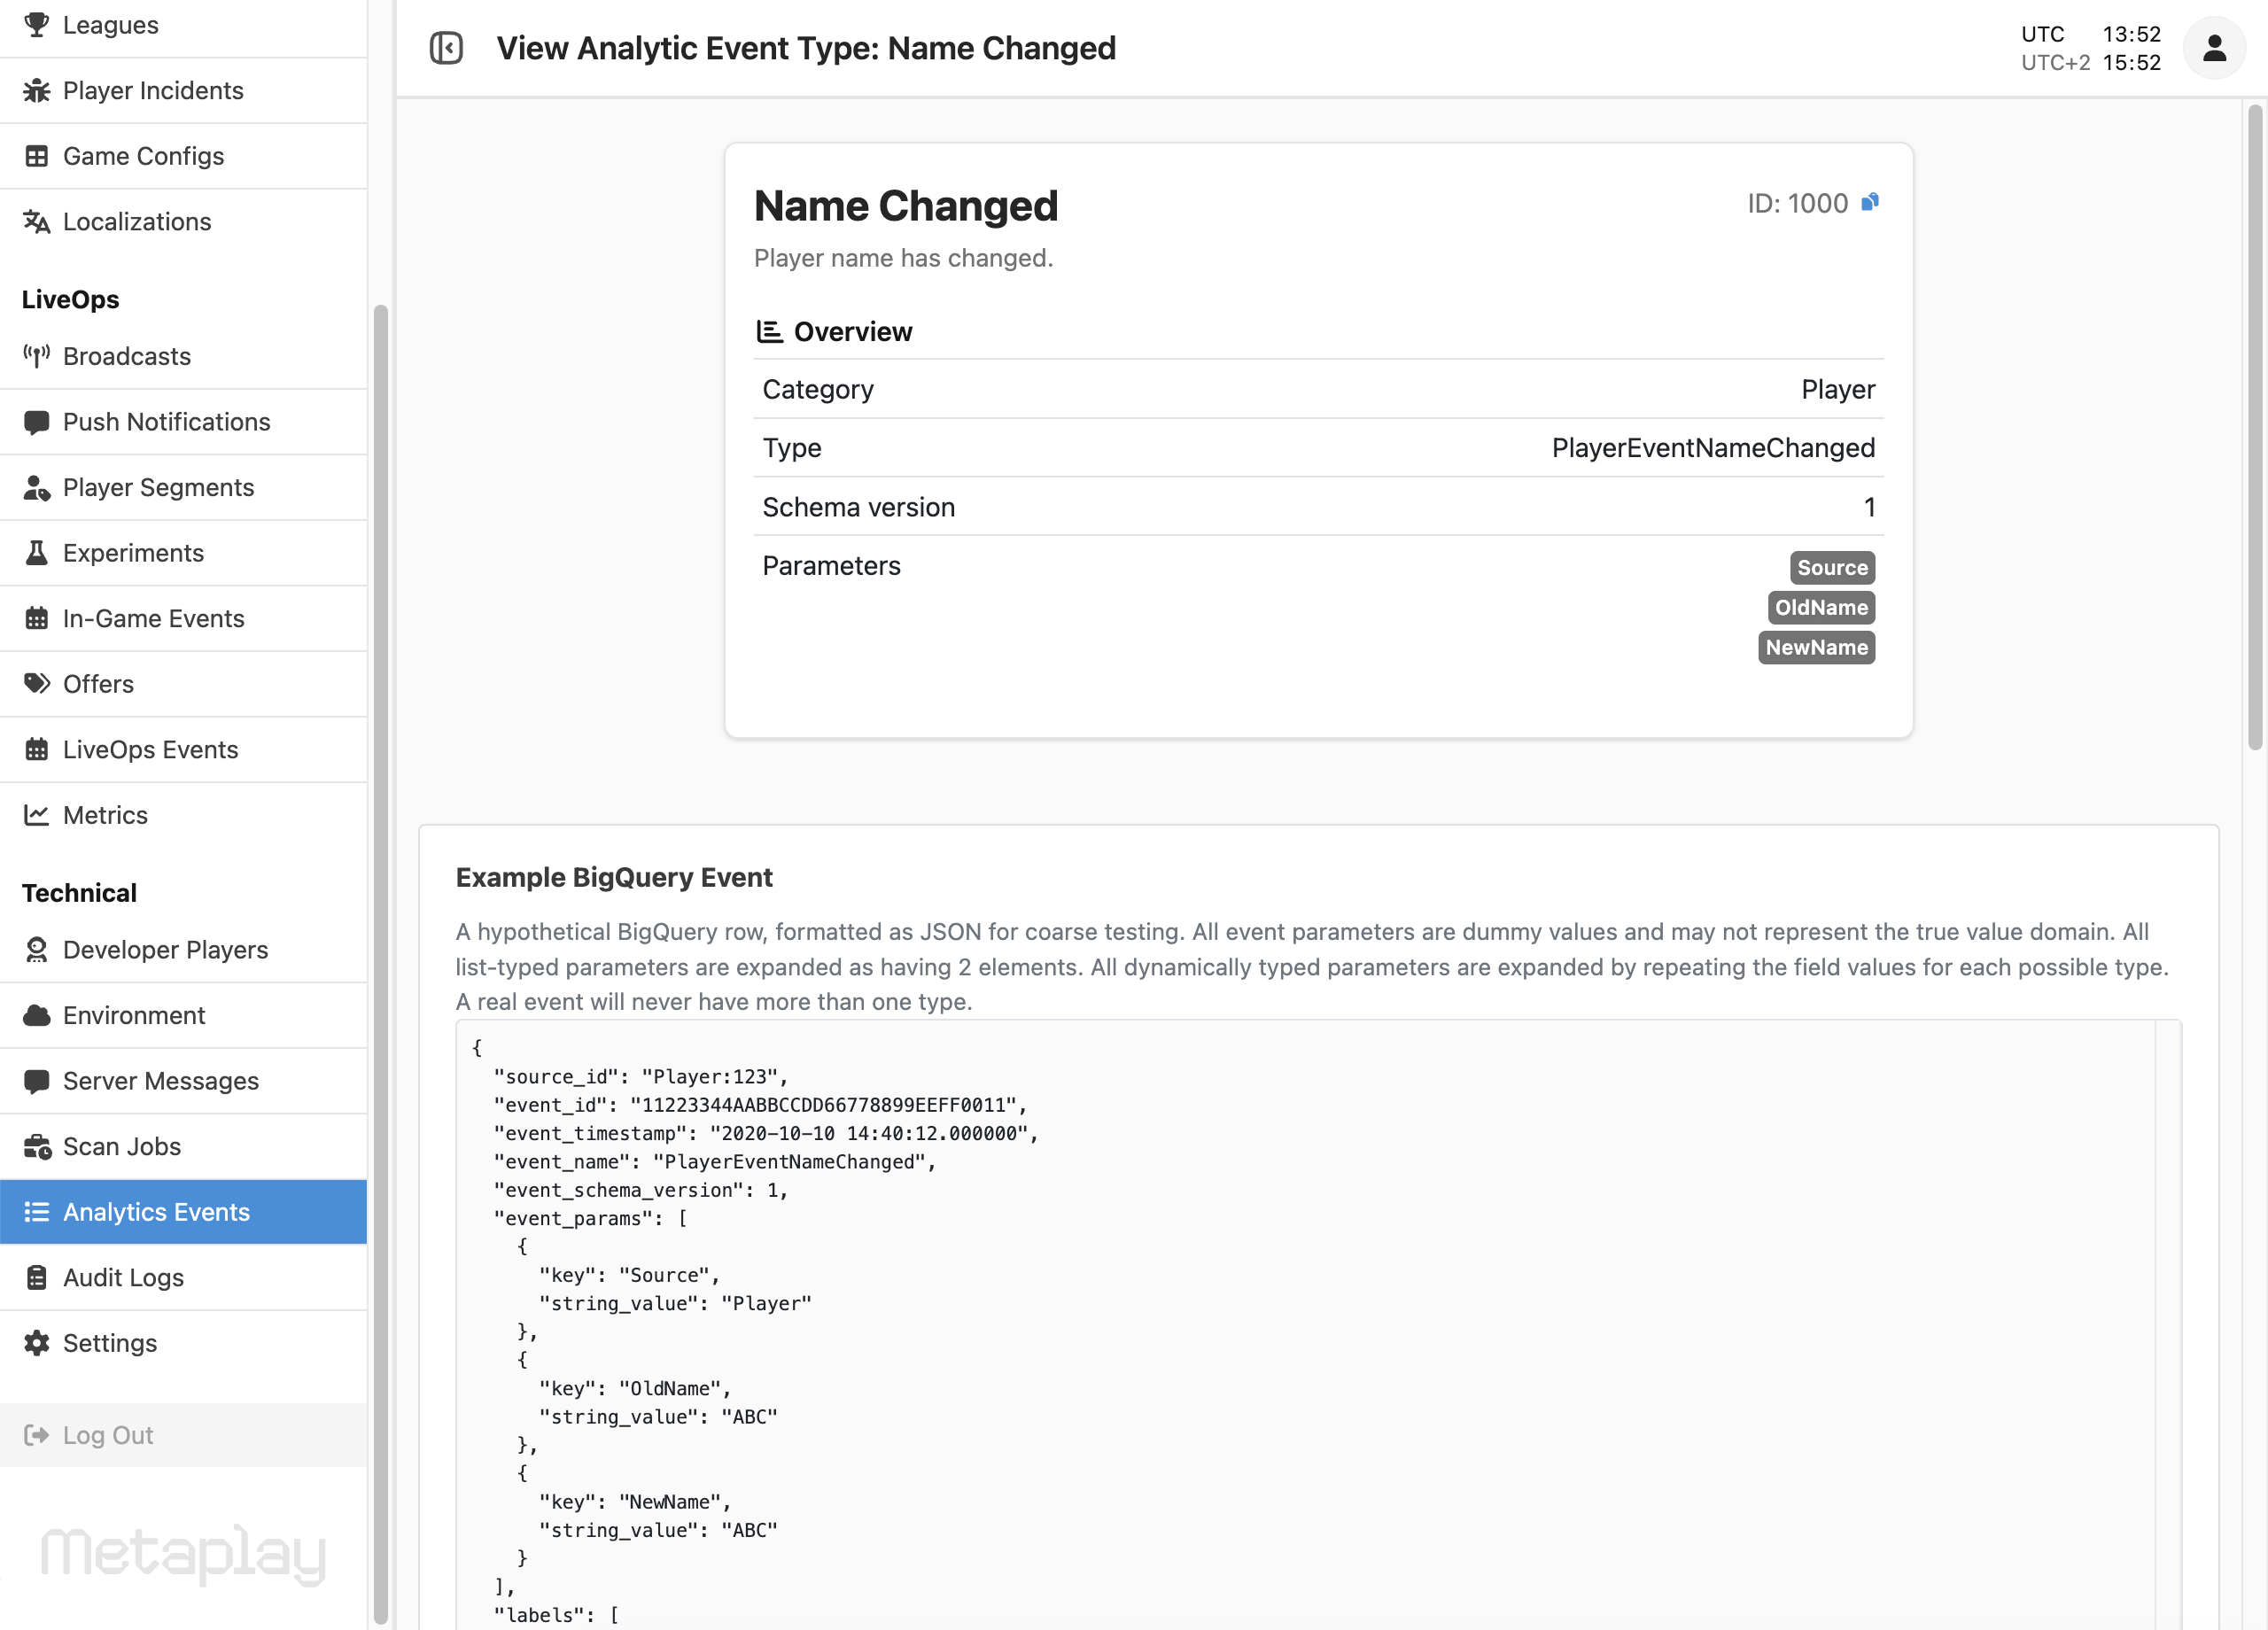
Task: Switch to Audit Logs section
Action: (122, 1277)
